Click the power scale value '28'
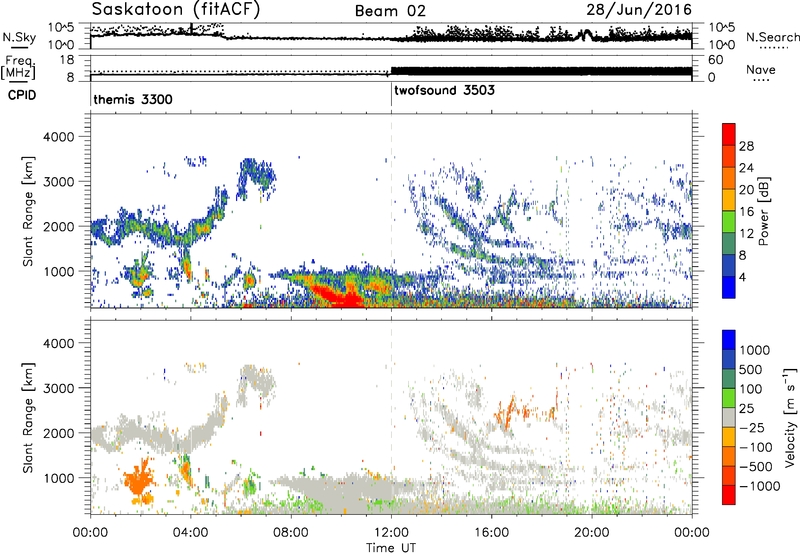The image size is (800, 554). (x=746, y=146)
